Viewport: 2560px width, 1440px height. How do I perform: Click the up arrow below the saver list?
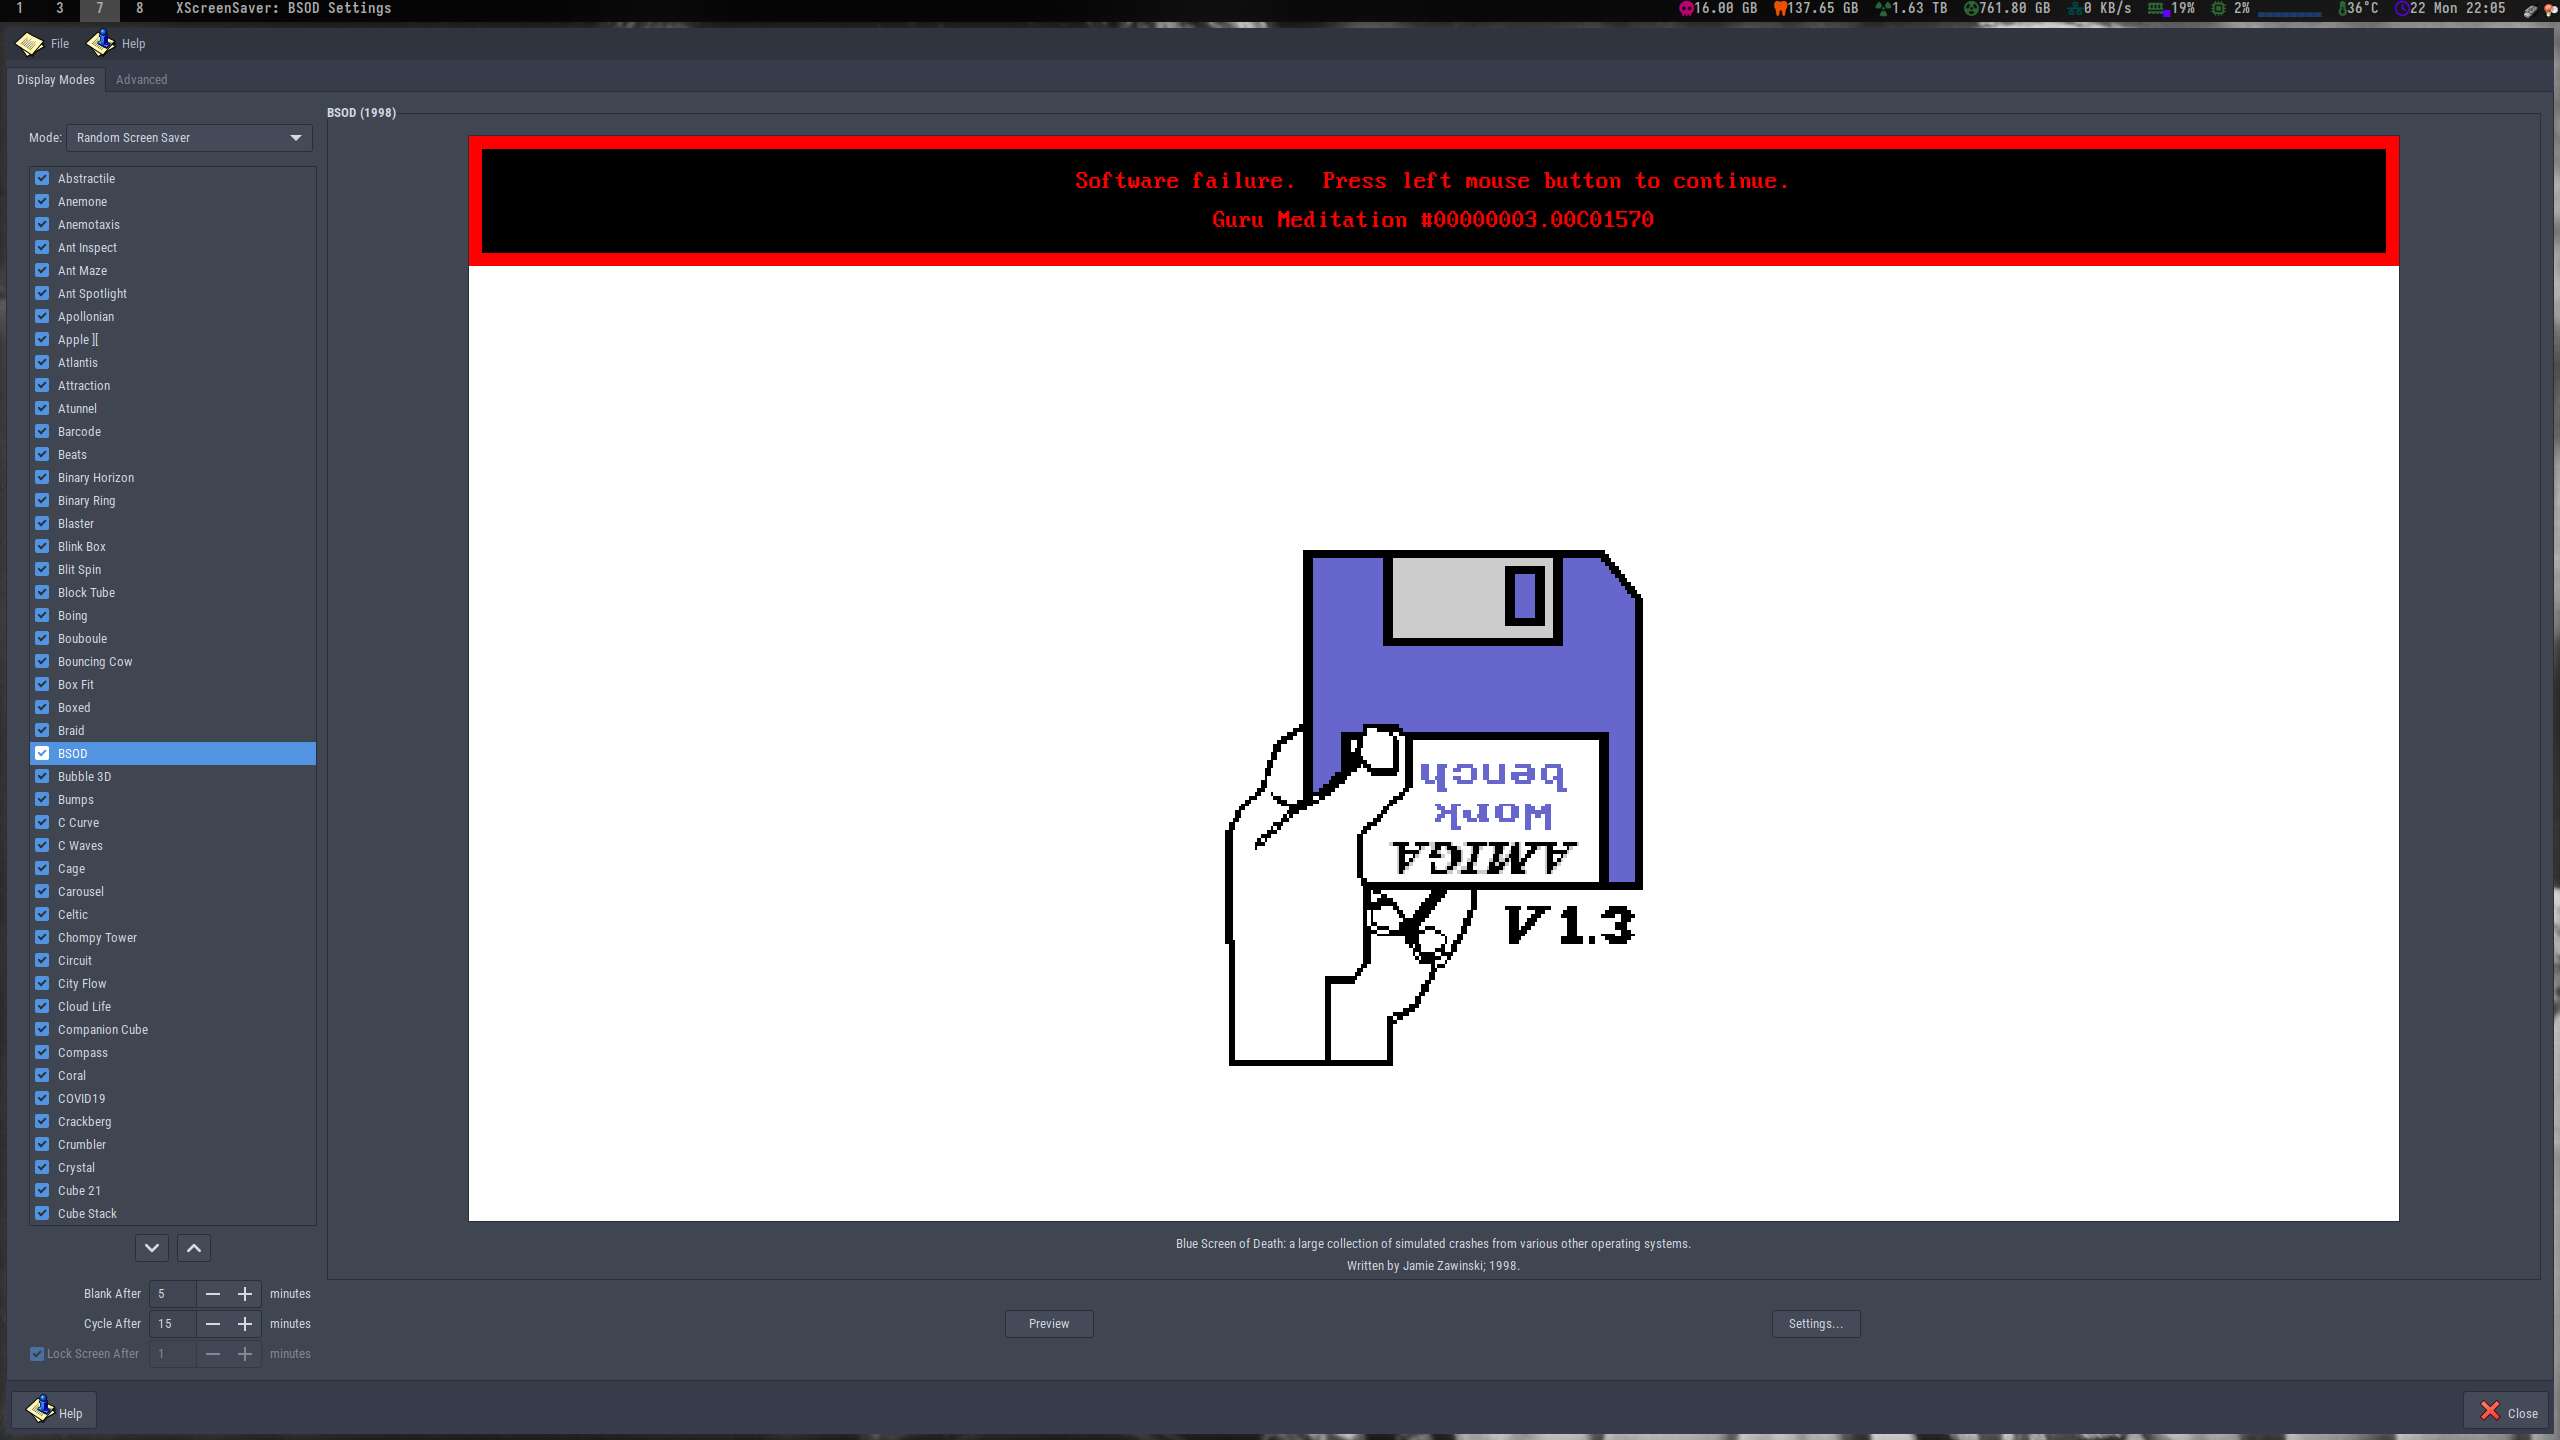194,1248
